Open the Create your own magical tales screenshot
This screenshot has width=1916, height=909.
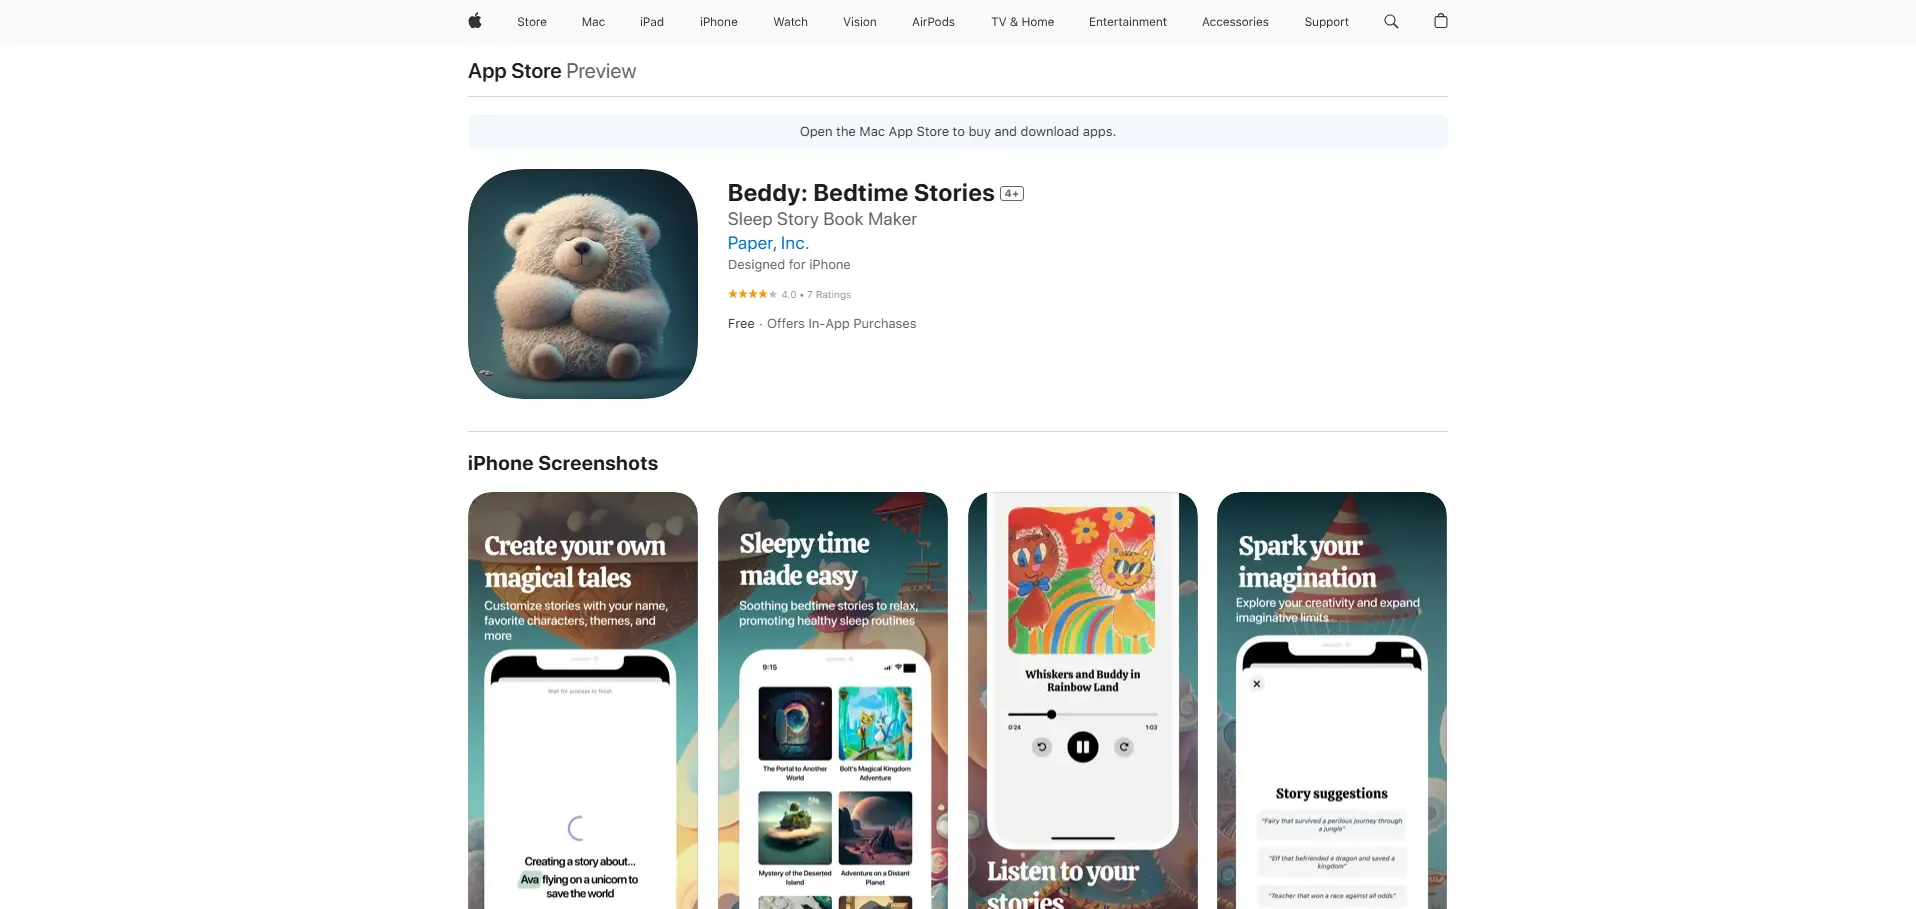tap(583, 700)
